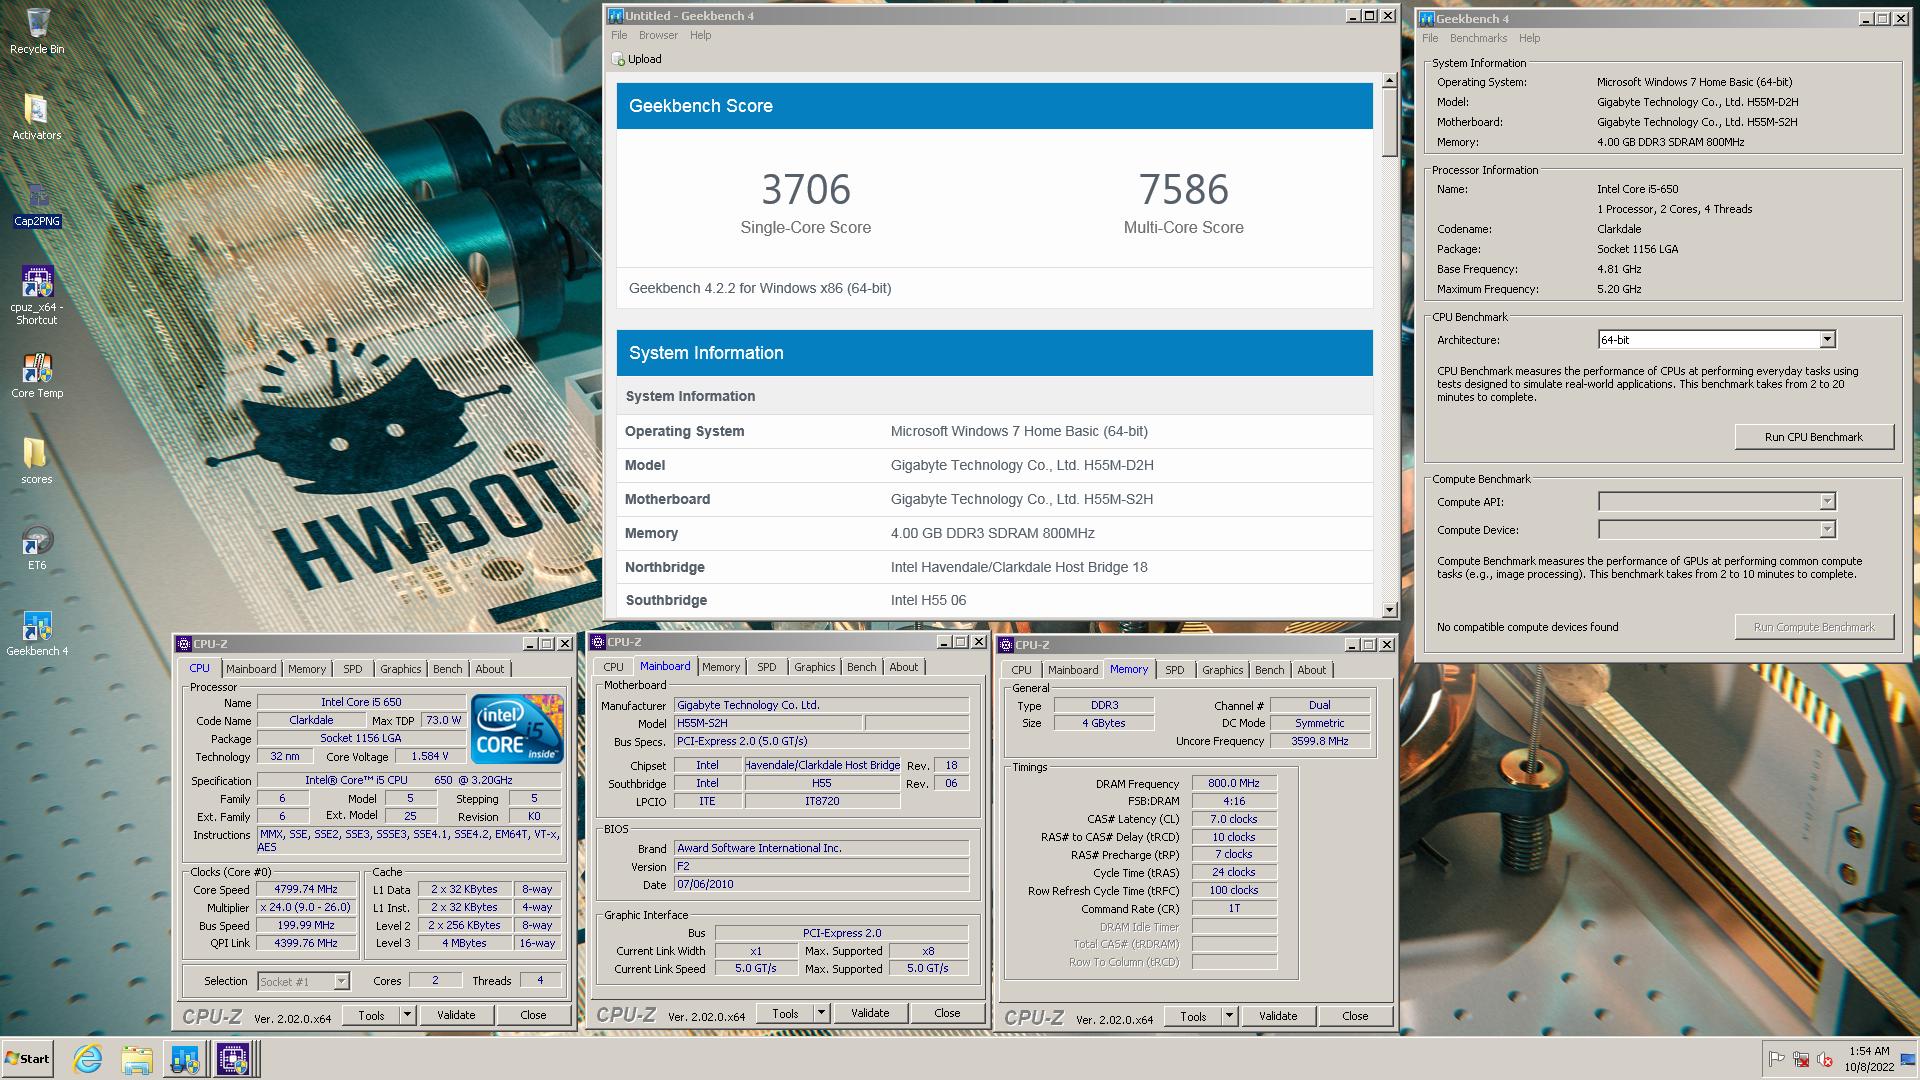Launch Geekbench 4 from the desktop
Screen dimensions: 1920x1080
[x=37, y=634]
